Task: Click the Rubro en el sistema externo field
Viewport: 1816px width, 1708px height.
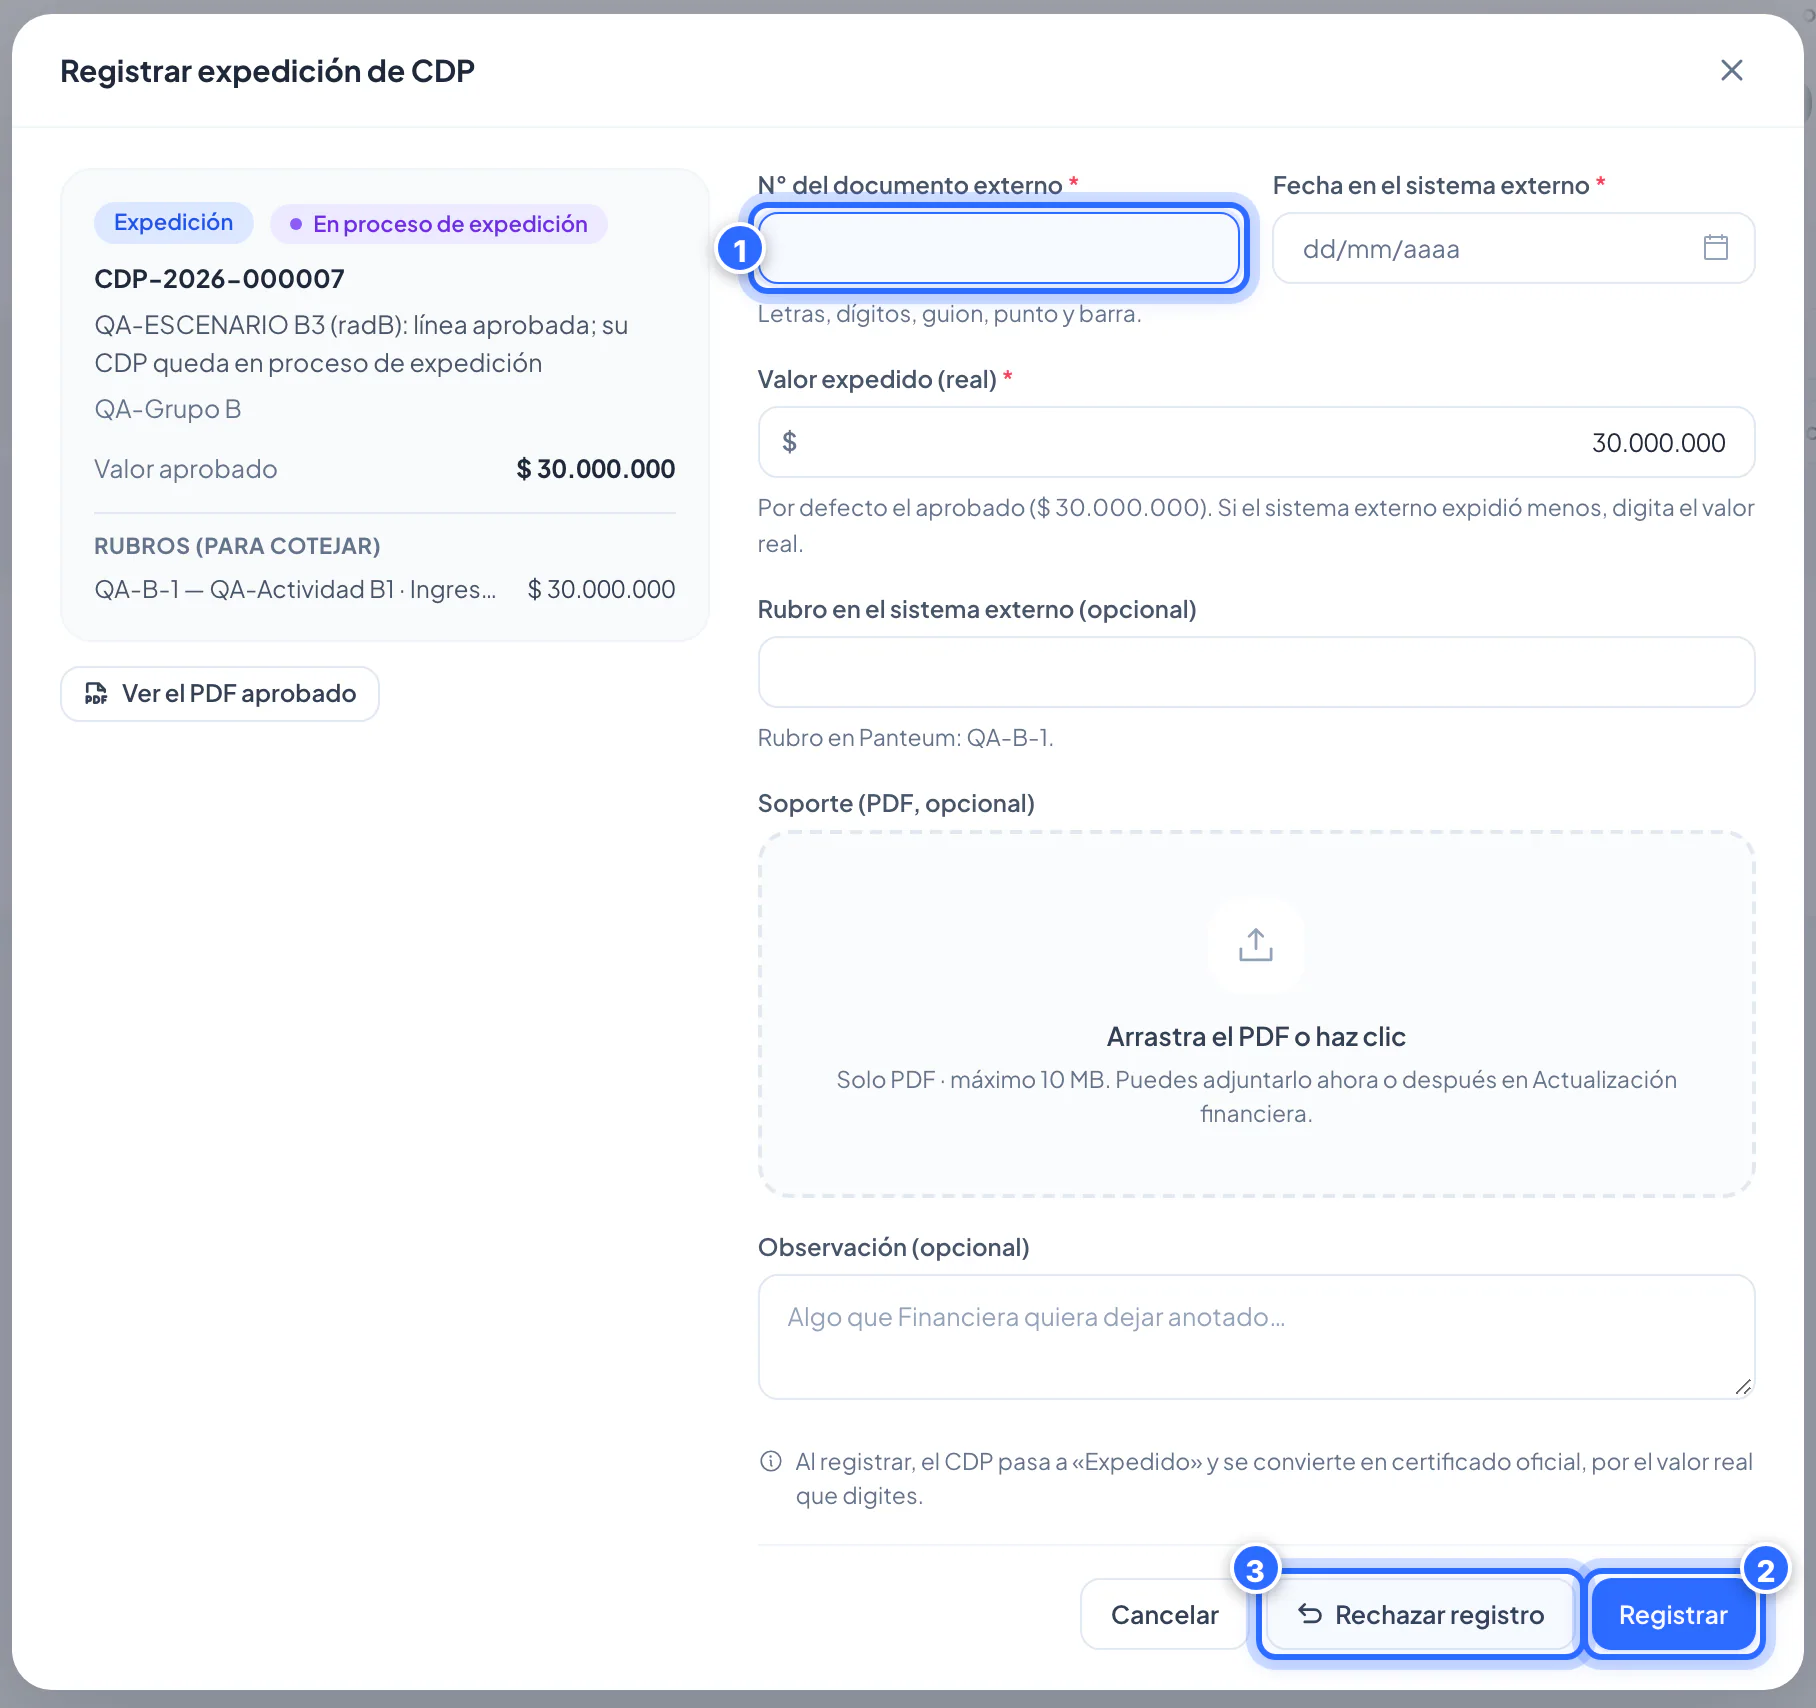Action: point(1256,672)
